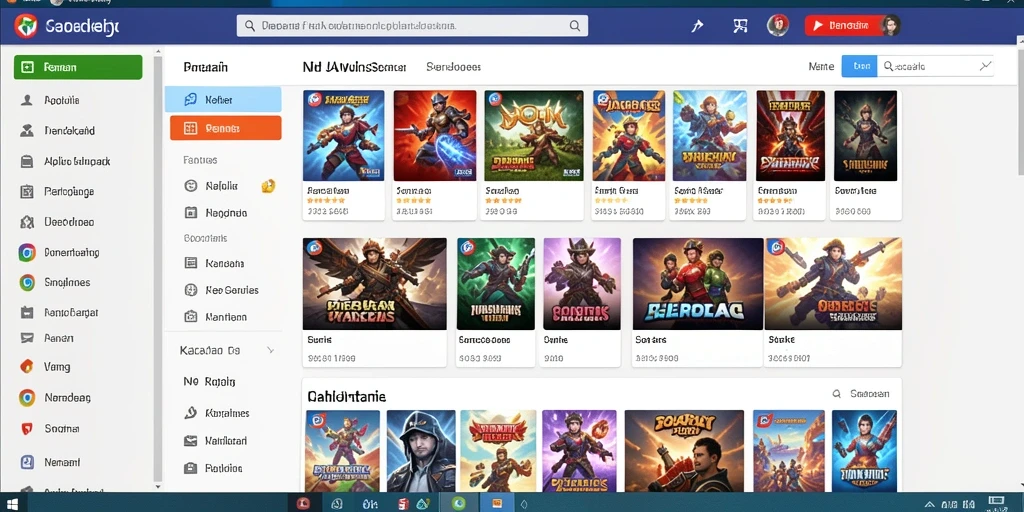Click the arrow icon in the header

click(x=697, y=26)
